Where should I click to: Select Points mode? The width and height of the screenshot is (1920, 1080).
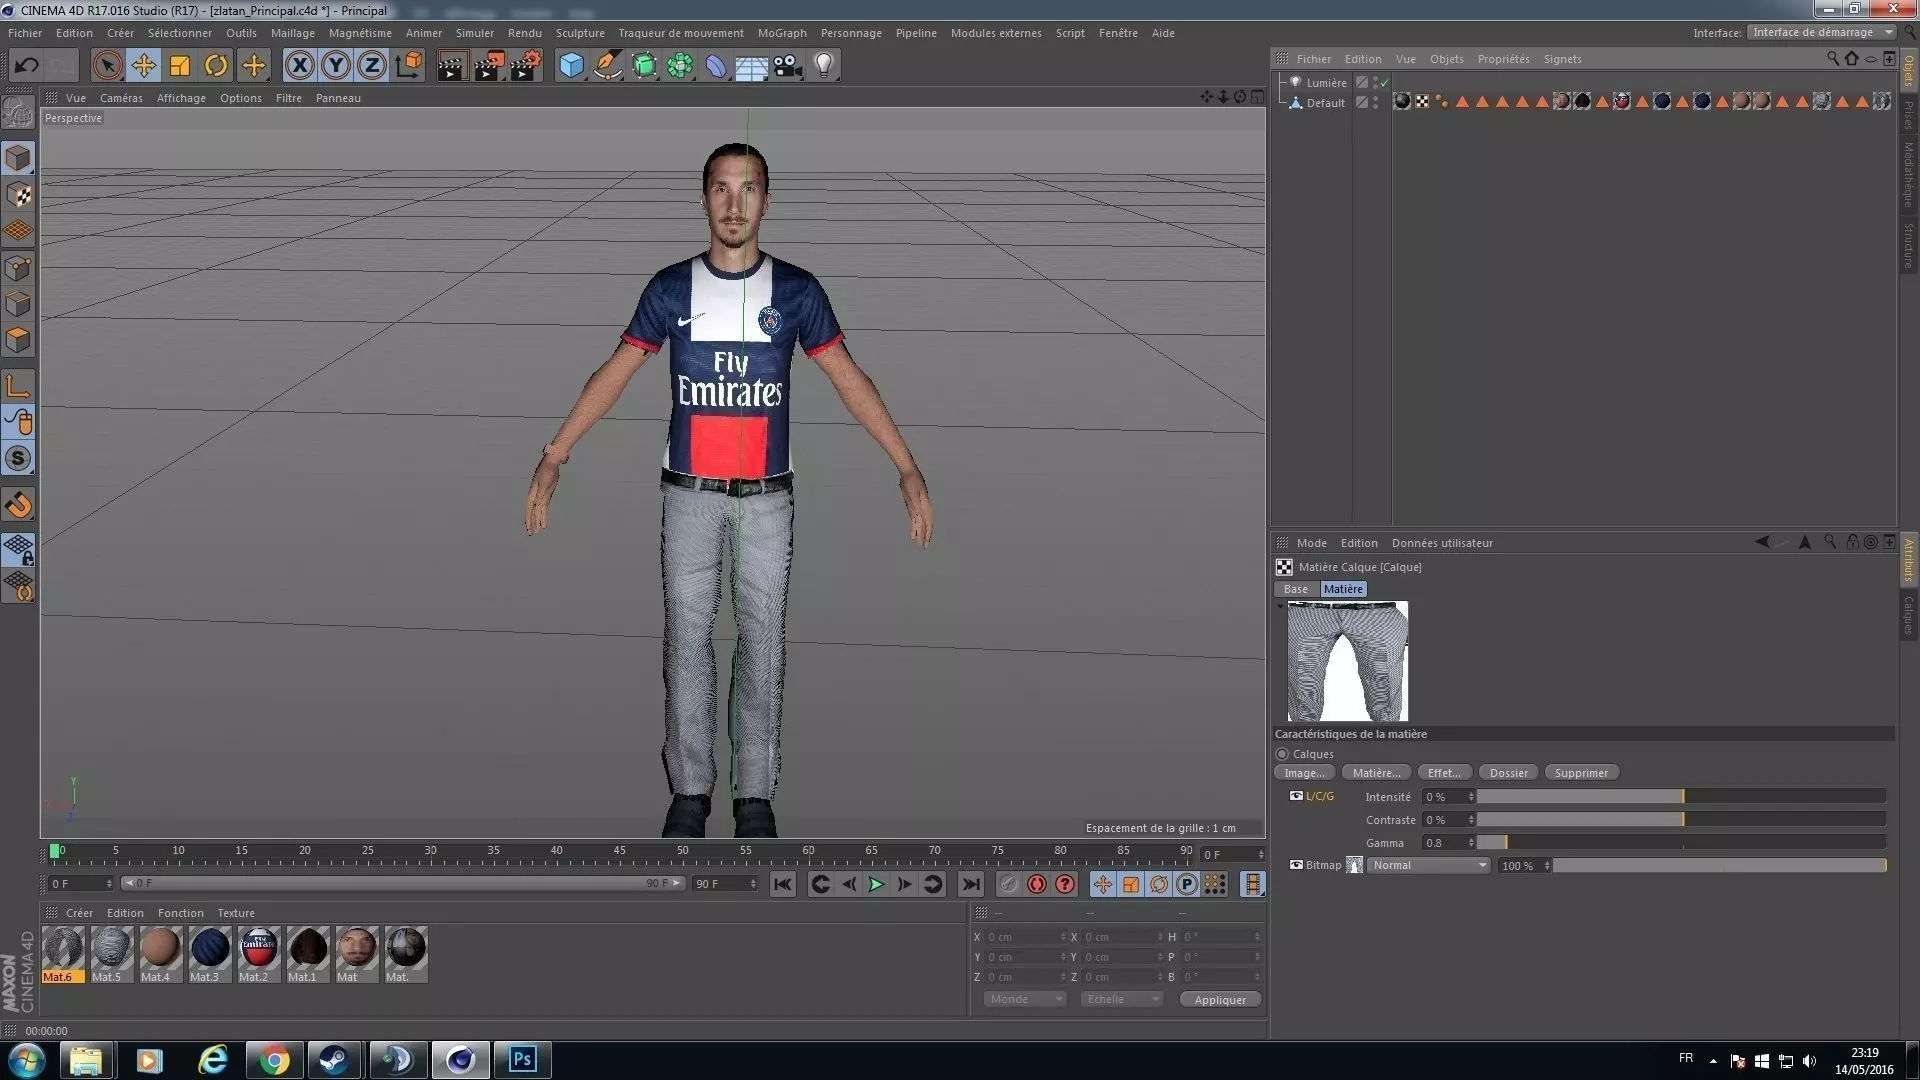pos(18,268)
